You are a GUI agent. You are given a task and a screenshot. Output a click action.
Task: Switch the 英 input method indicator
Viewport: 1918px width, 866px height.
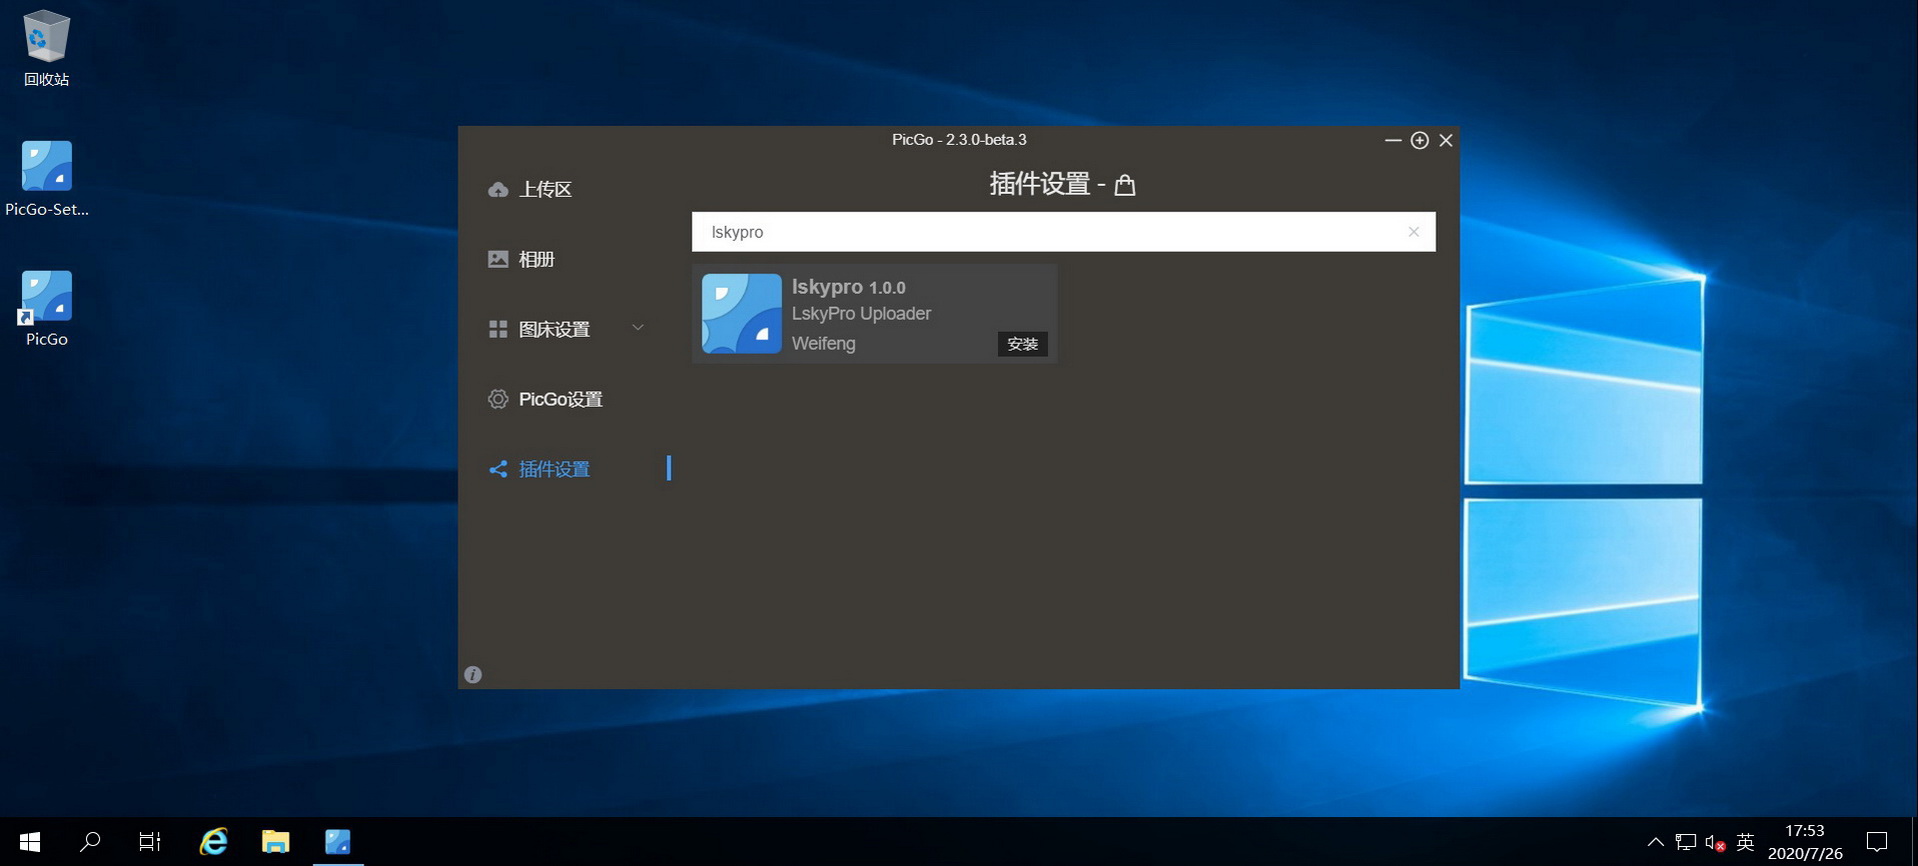(x=1745, y=842)
